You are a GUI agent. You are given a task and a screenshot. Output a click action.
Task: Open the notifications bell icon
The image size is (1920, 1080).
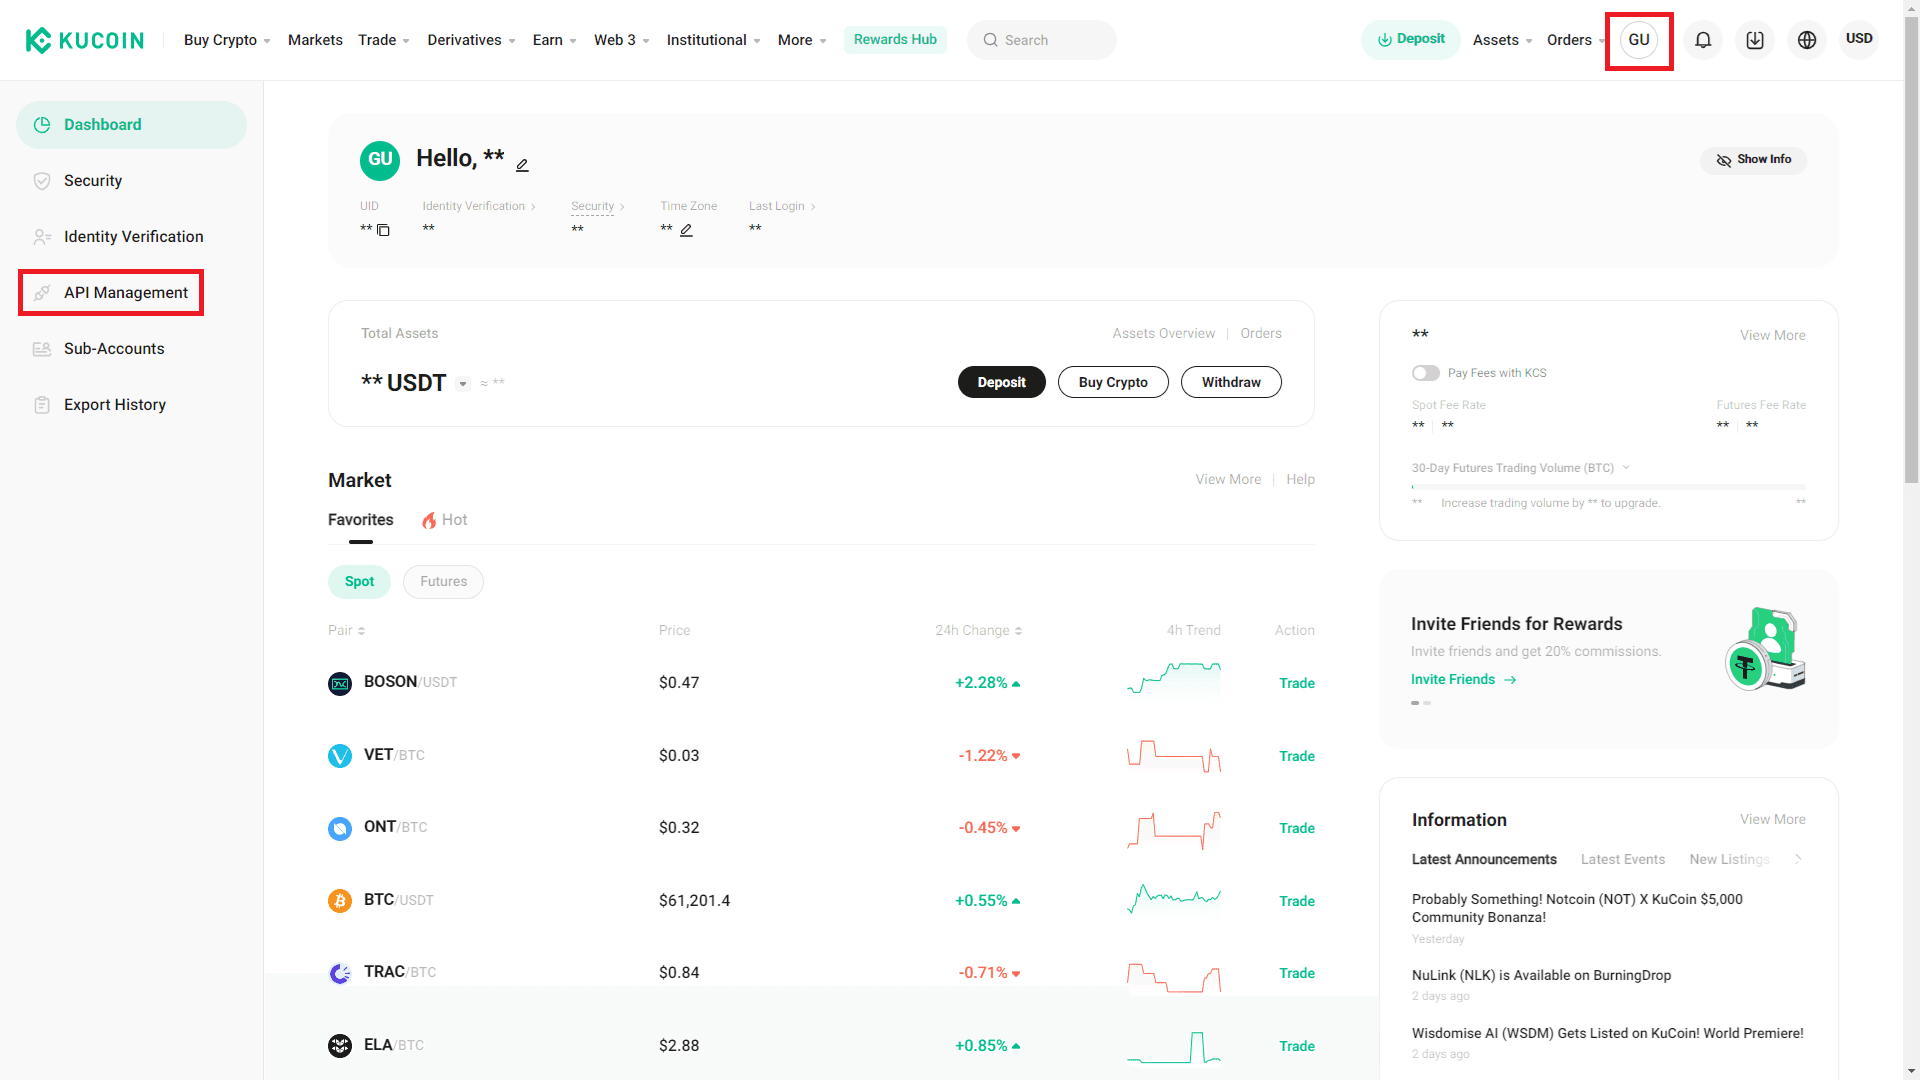(x=1703, y=40)
